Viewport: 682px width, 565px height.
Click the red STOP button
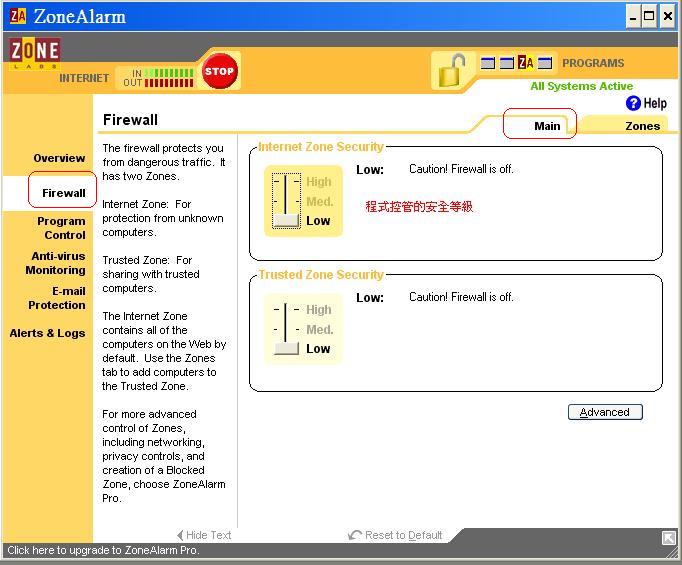tap(220, 71)
